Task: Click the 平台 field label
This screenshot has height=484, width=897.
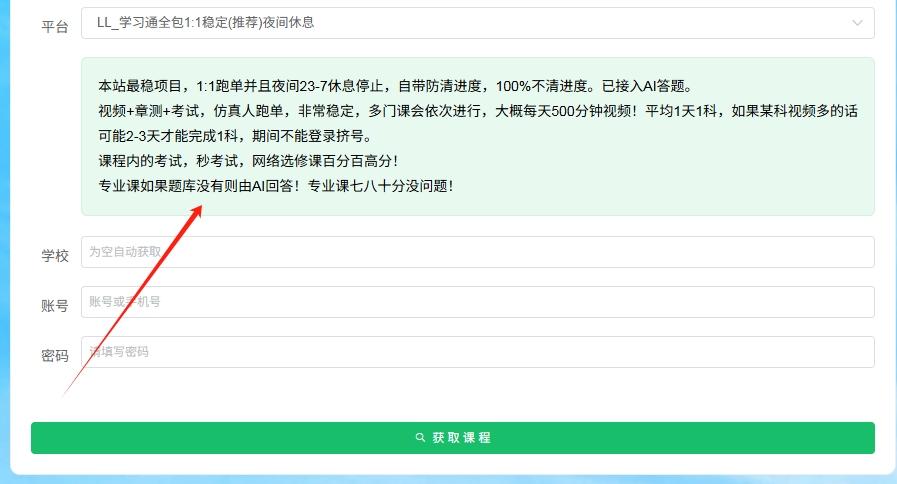Action: click(x=55, y=27)
